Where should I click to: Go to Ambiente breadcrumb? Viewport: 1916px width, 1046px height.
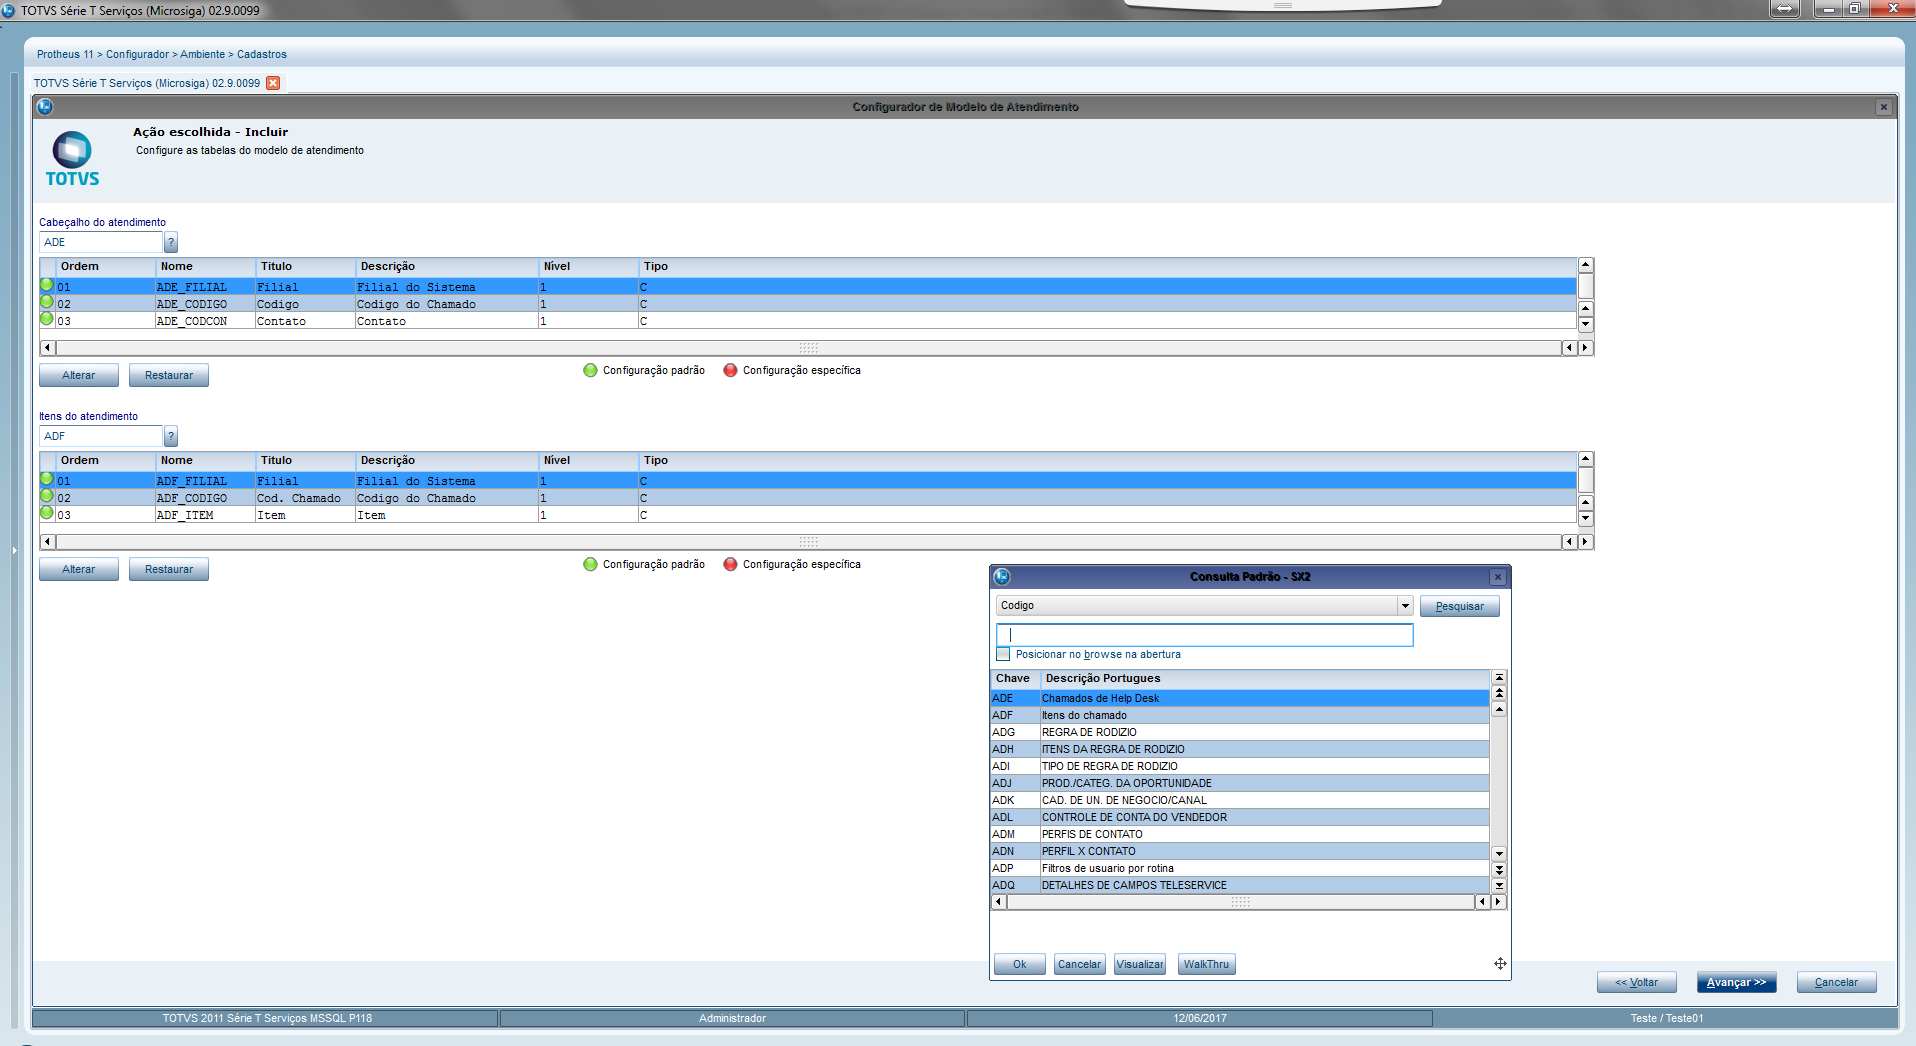tap(202, 54)
